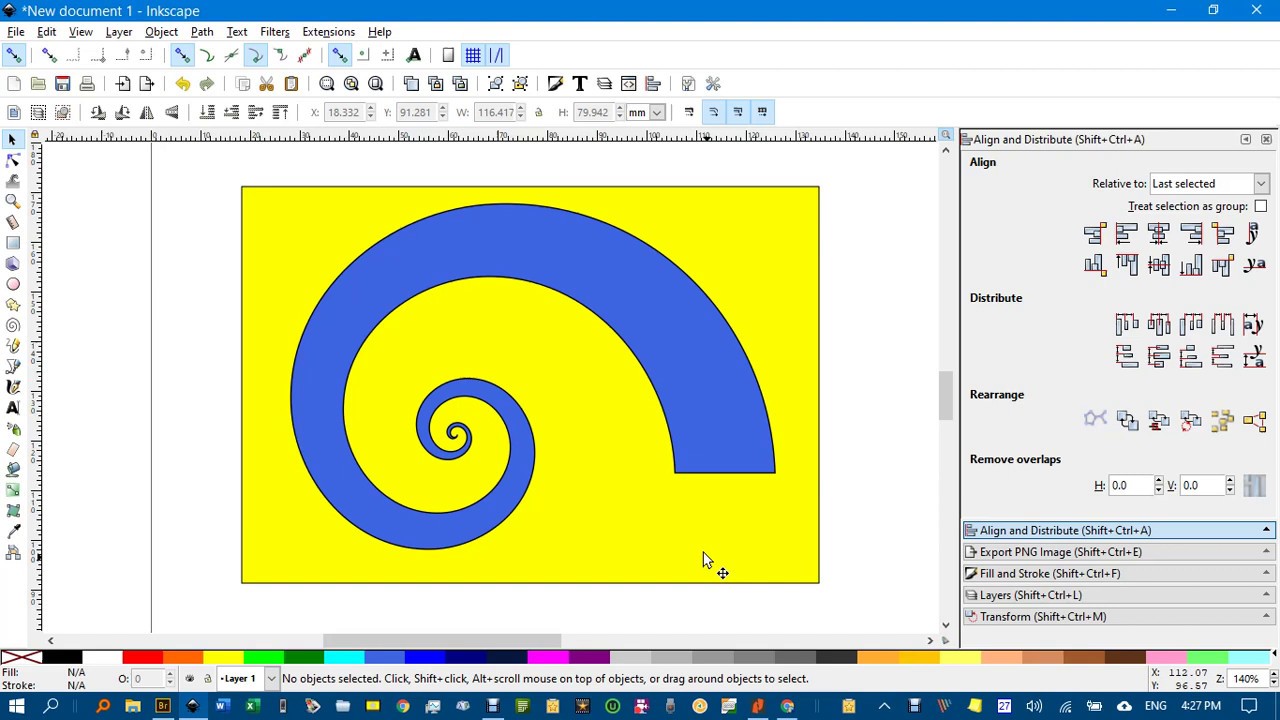The width and height of the screenshot is (1280, 720).
Task: Open the Path menu
Action: pos(202,32)
